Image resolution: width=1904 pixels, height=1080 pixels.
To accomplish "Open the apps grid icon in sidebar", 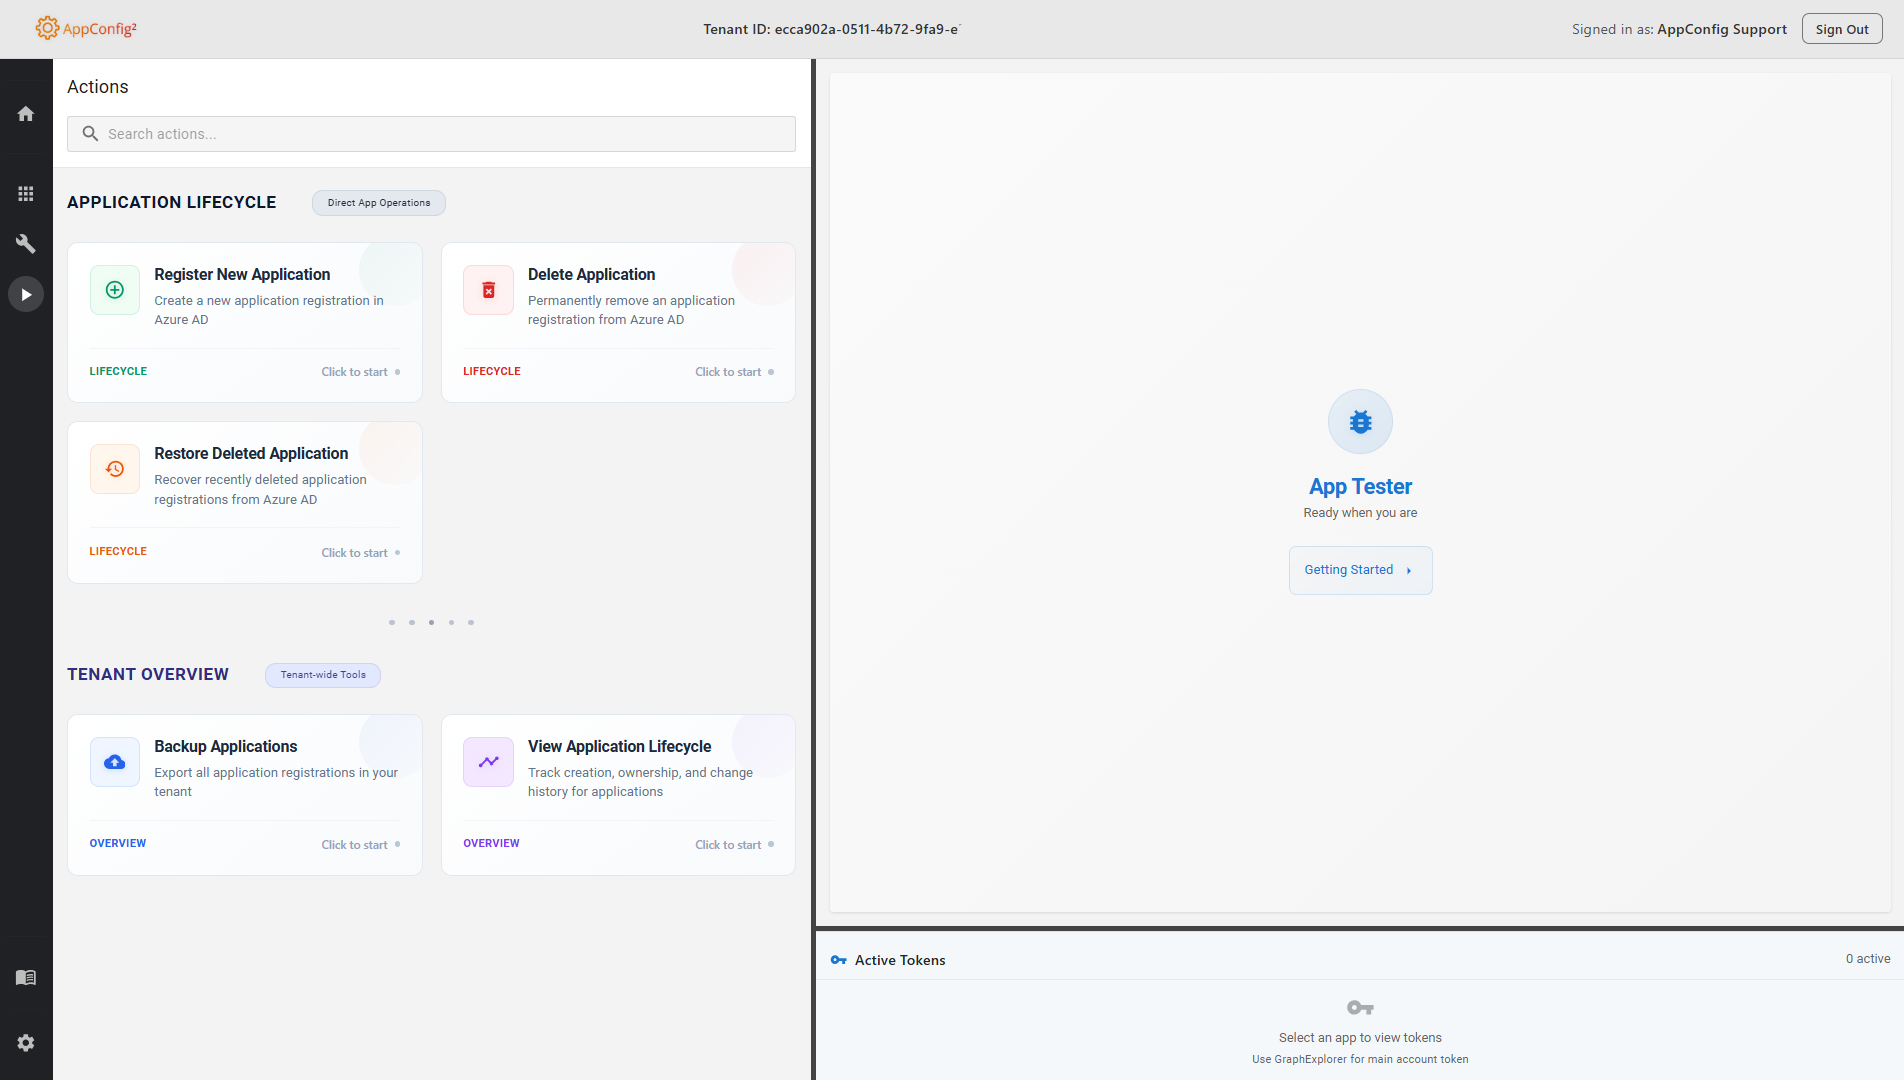I will [26, 194].
